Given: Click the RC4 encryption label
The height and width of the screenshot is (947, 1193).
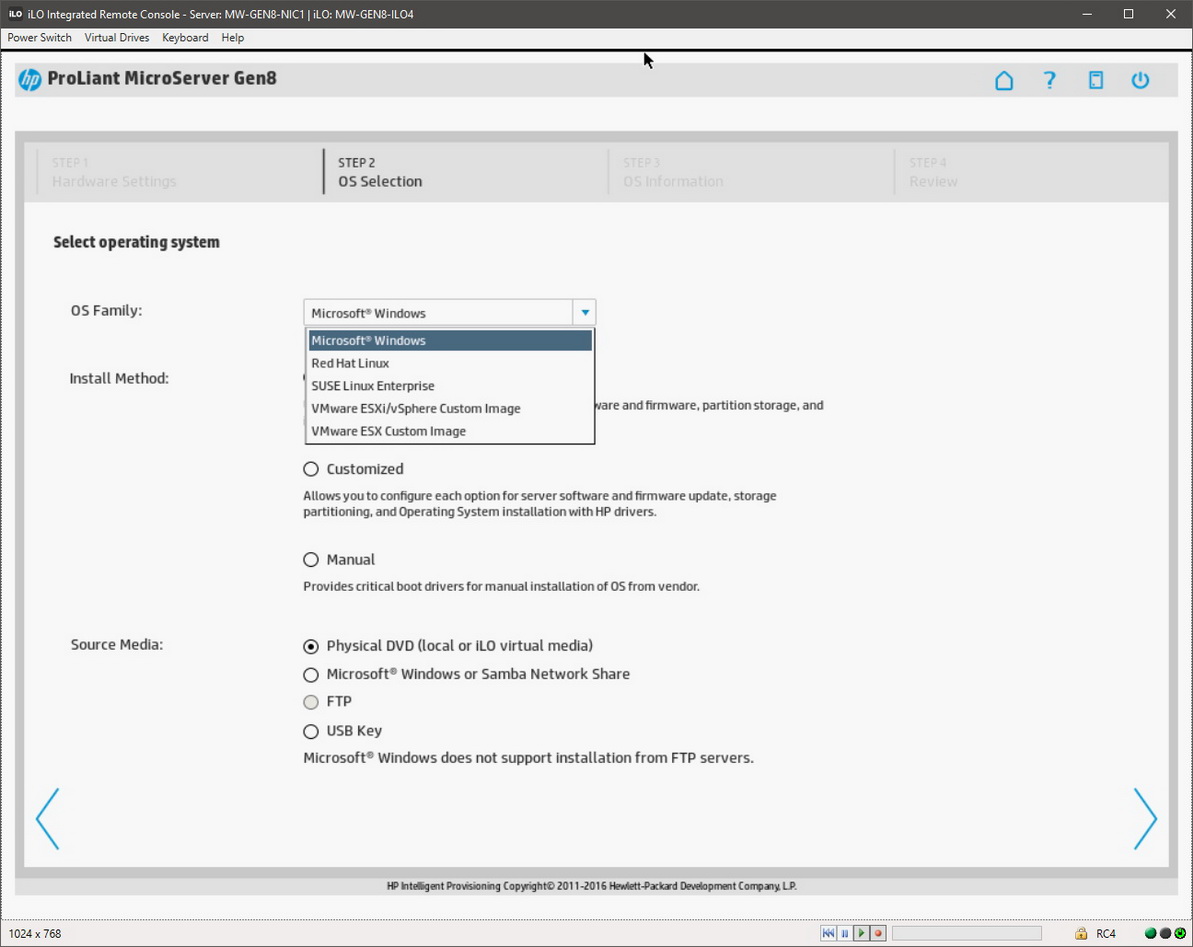Looking at the screenshot, I should (1106, 933).
